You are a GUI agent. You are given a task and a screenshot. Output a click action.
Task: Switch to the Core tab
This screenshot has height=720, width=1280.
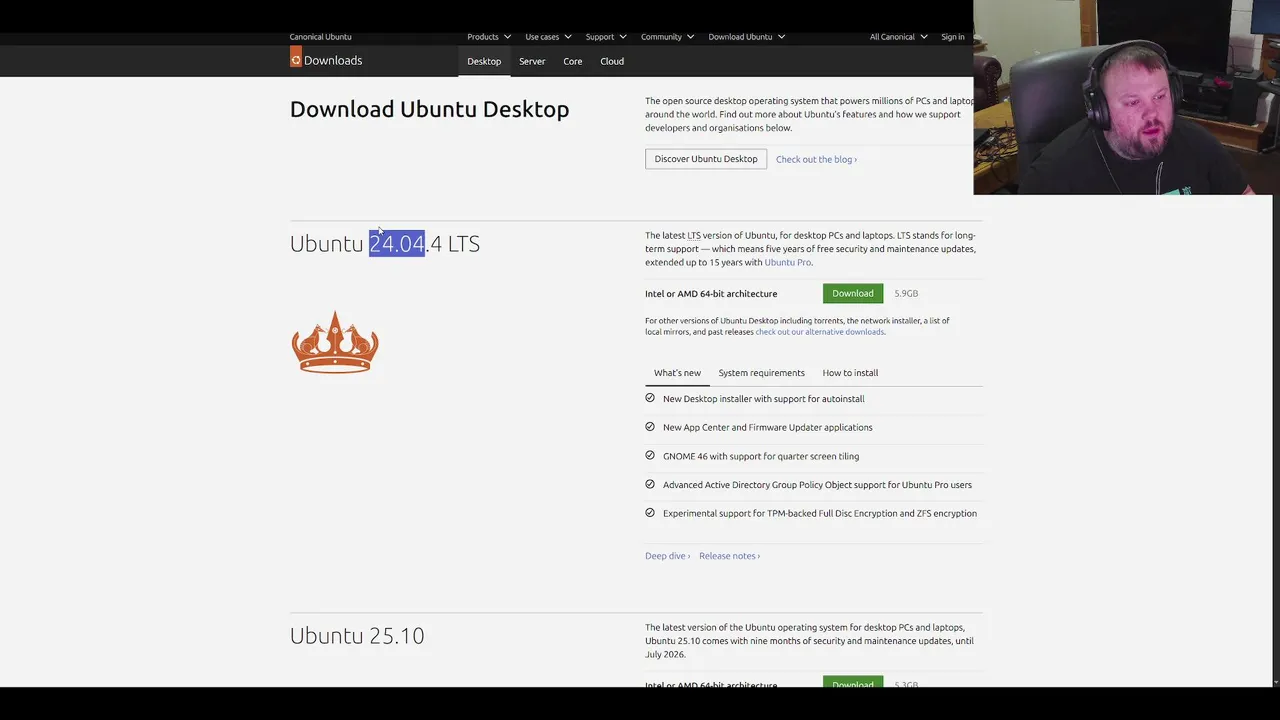(572, 61)
